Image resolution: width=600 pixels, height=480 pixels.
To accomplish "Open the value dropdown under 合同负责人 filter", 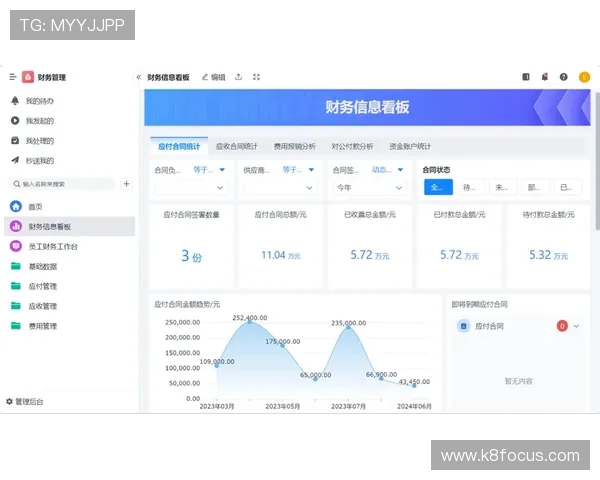I will click(190, 188).
